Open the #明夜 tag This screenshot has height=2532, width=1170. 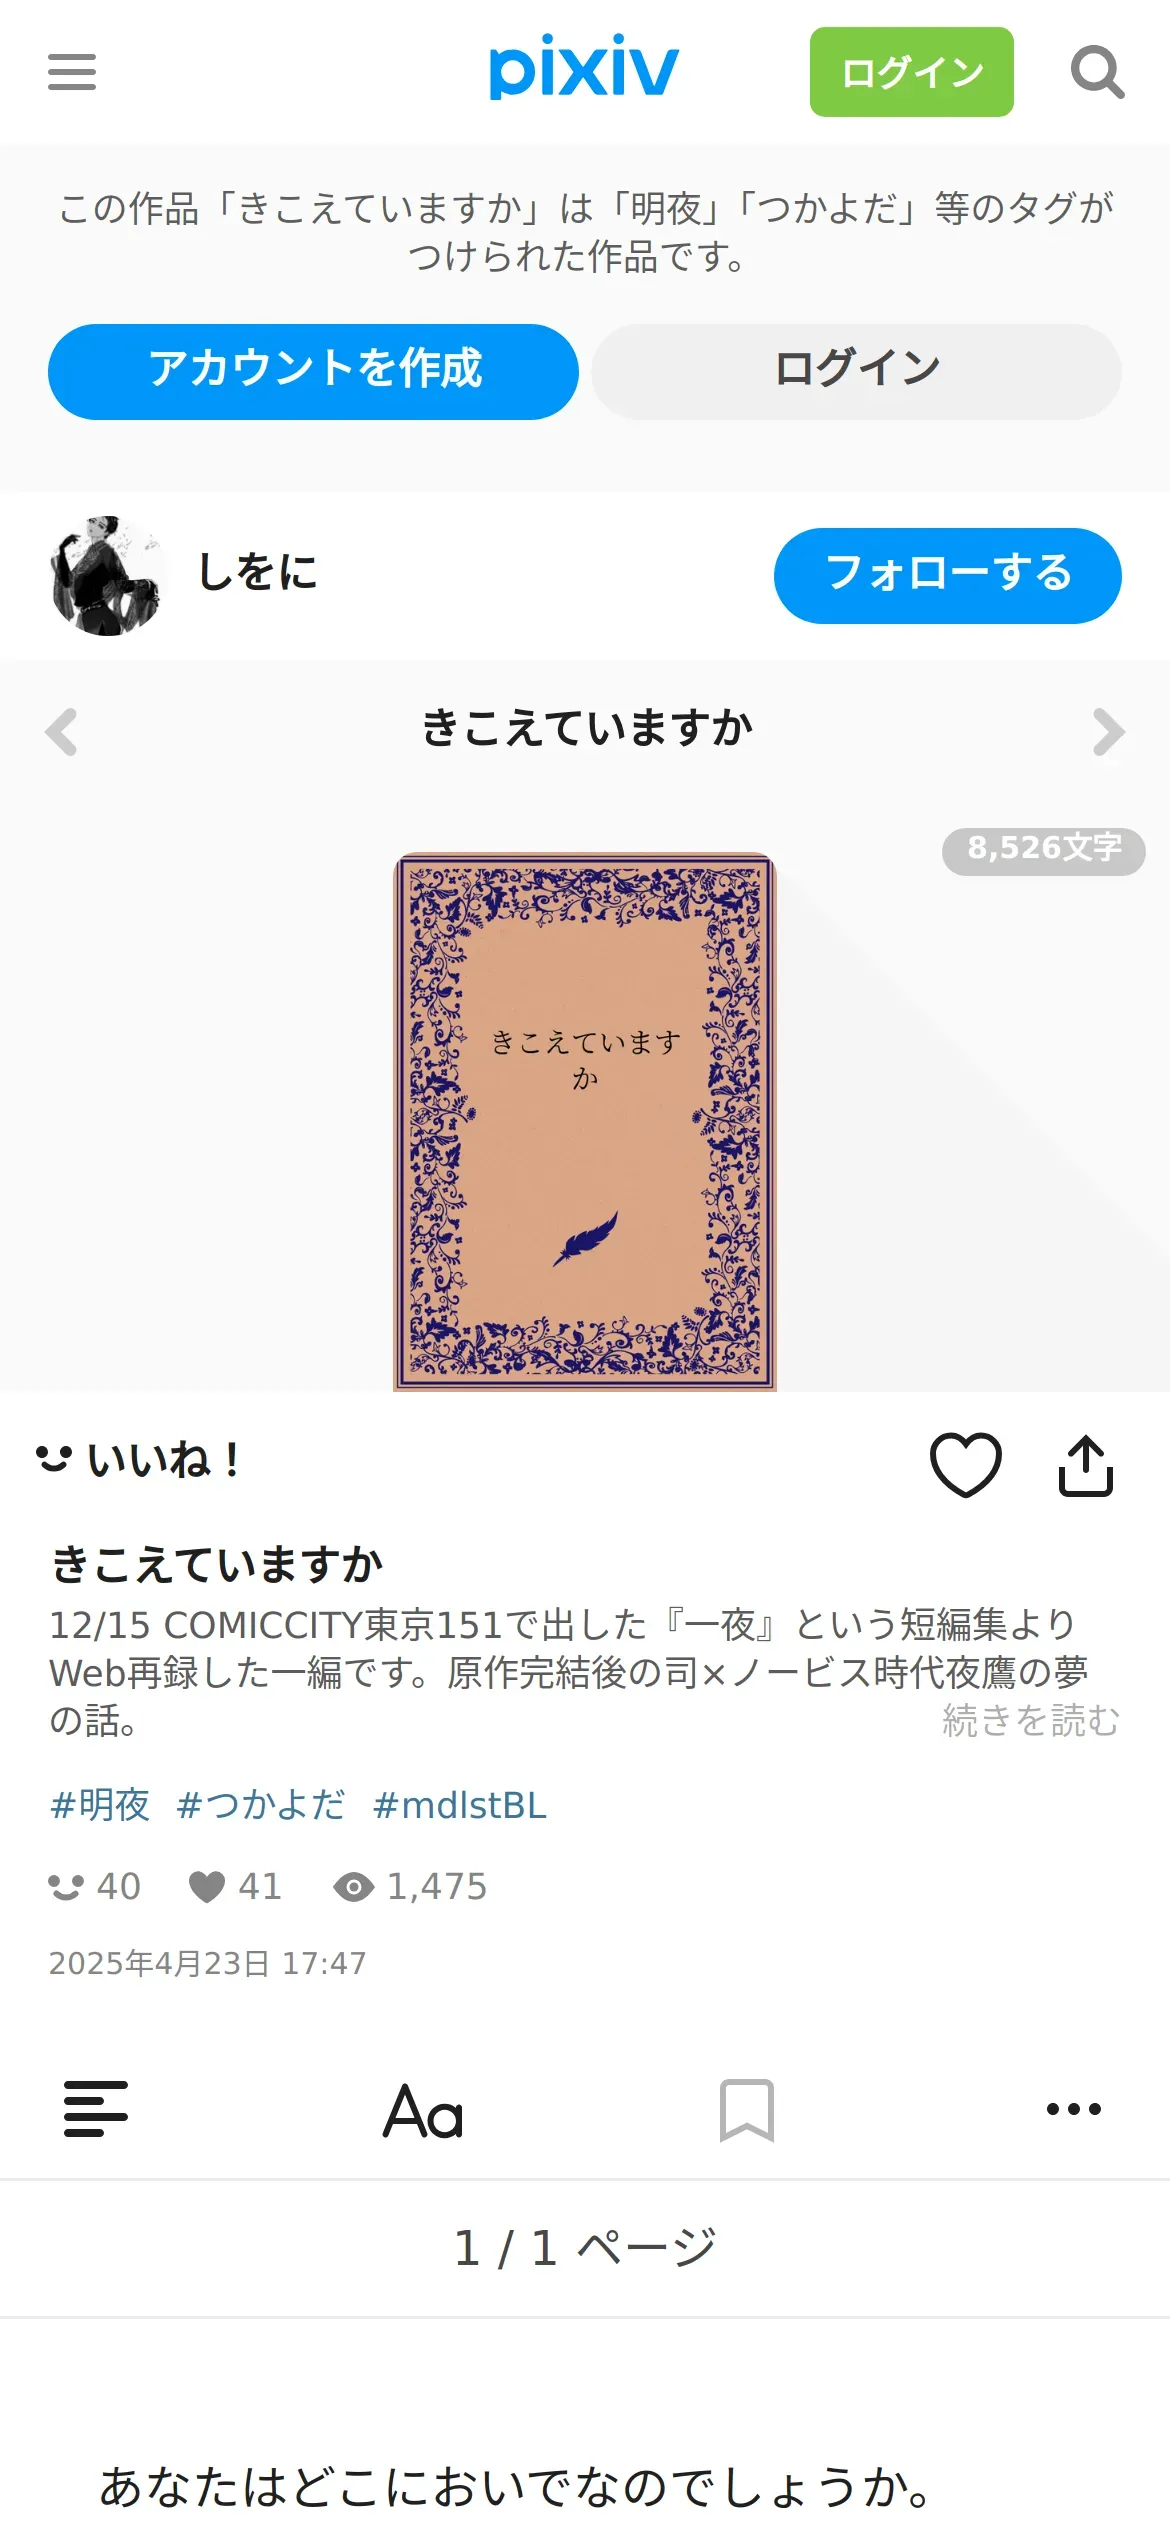[100, 1805]
